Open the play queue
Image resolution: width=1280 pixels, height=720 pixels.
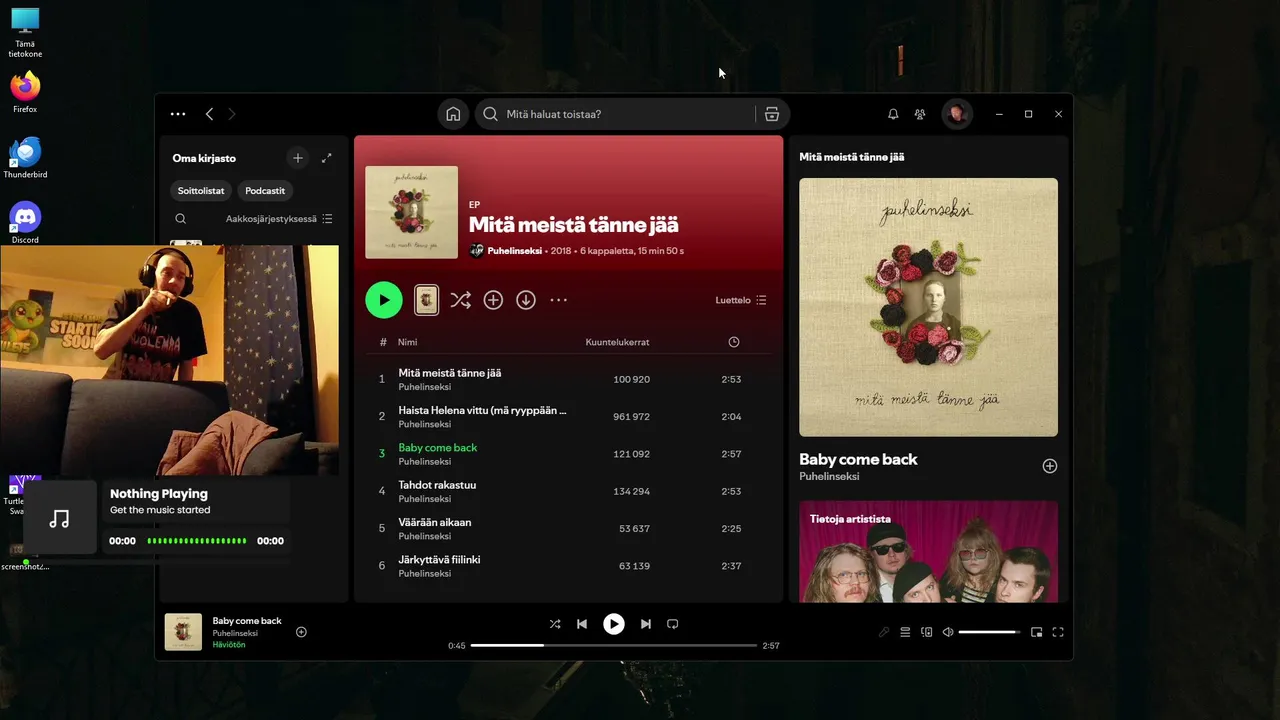[905, 632]
